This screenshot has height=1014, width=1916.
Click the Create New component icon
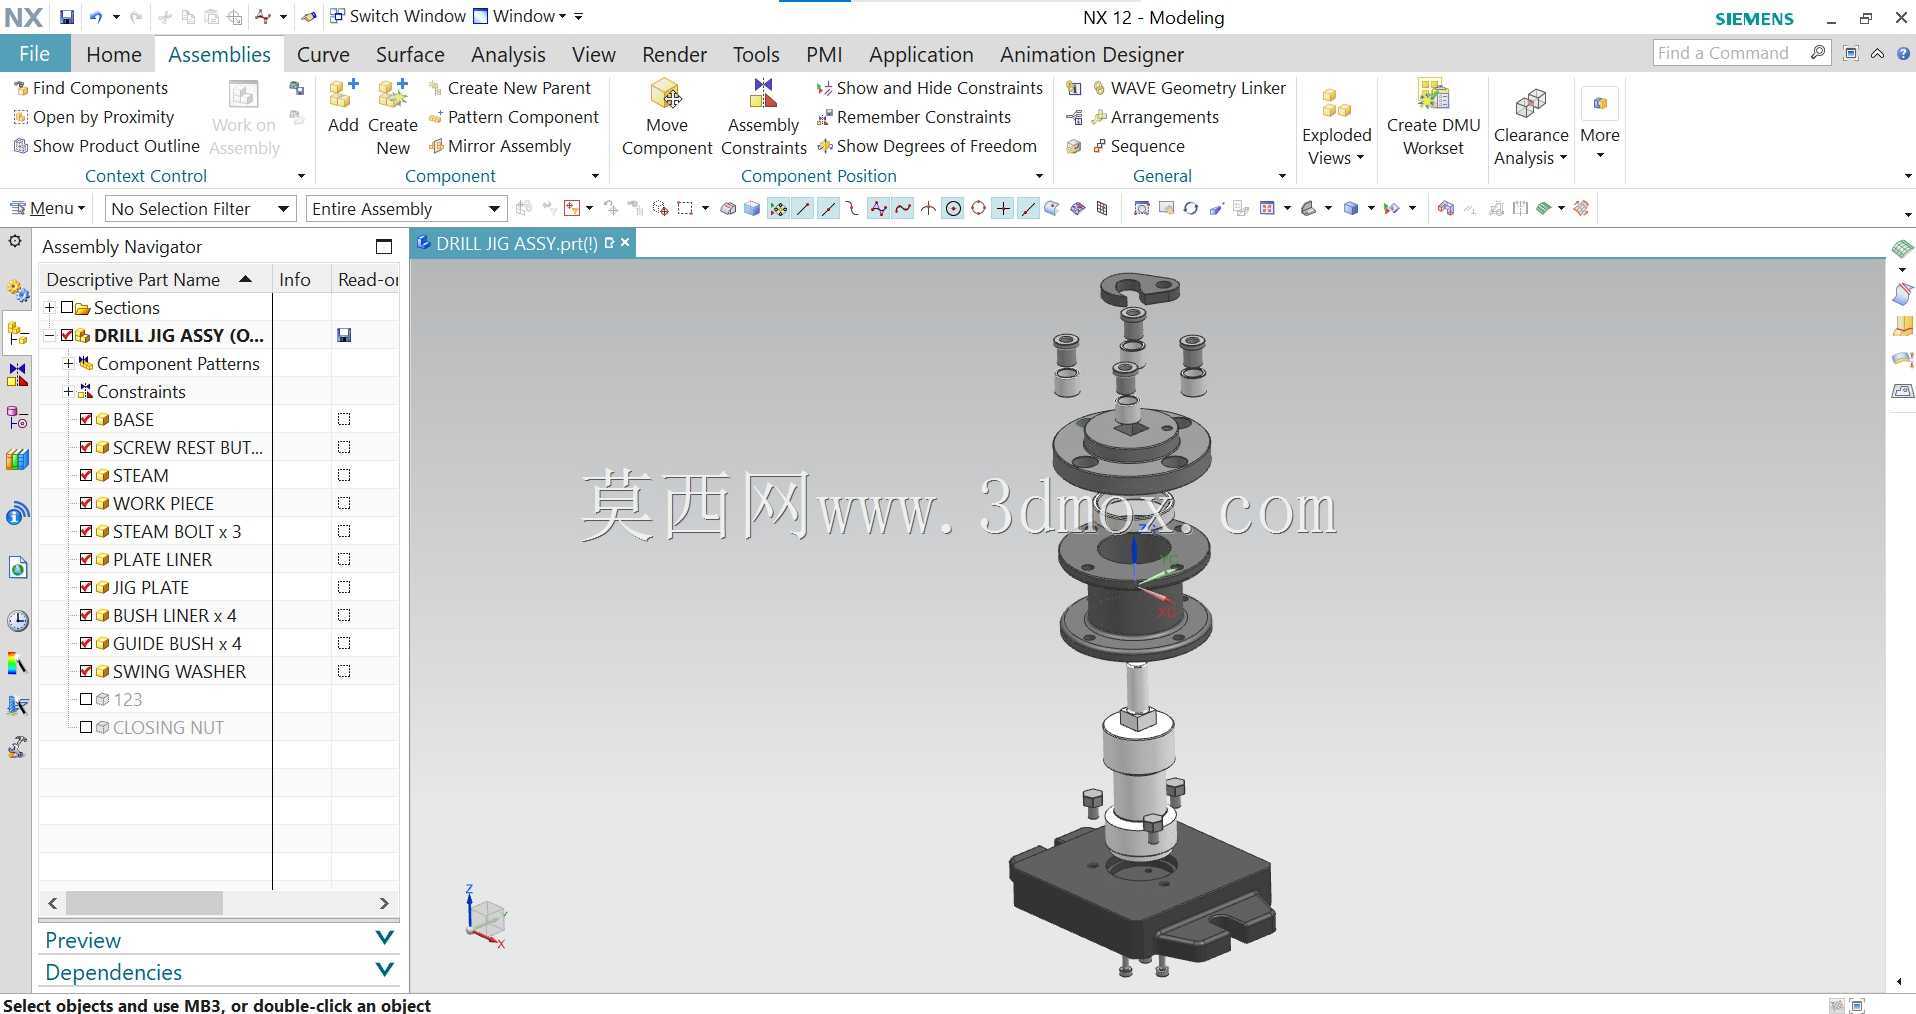pos(393,117)
